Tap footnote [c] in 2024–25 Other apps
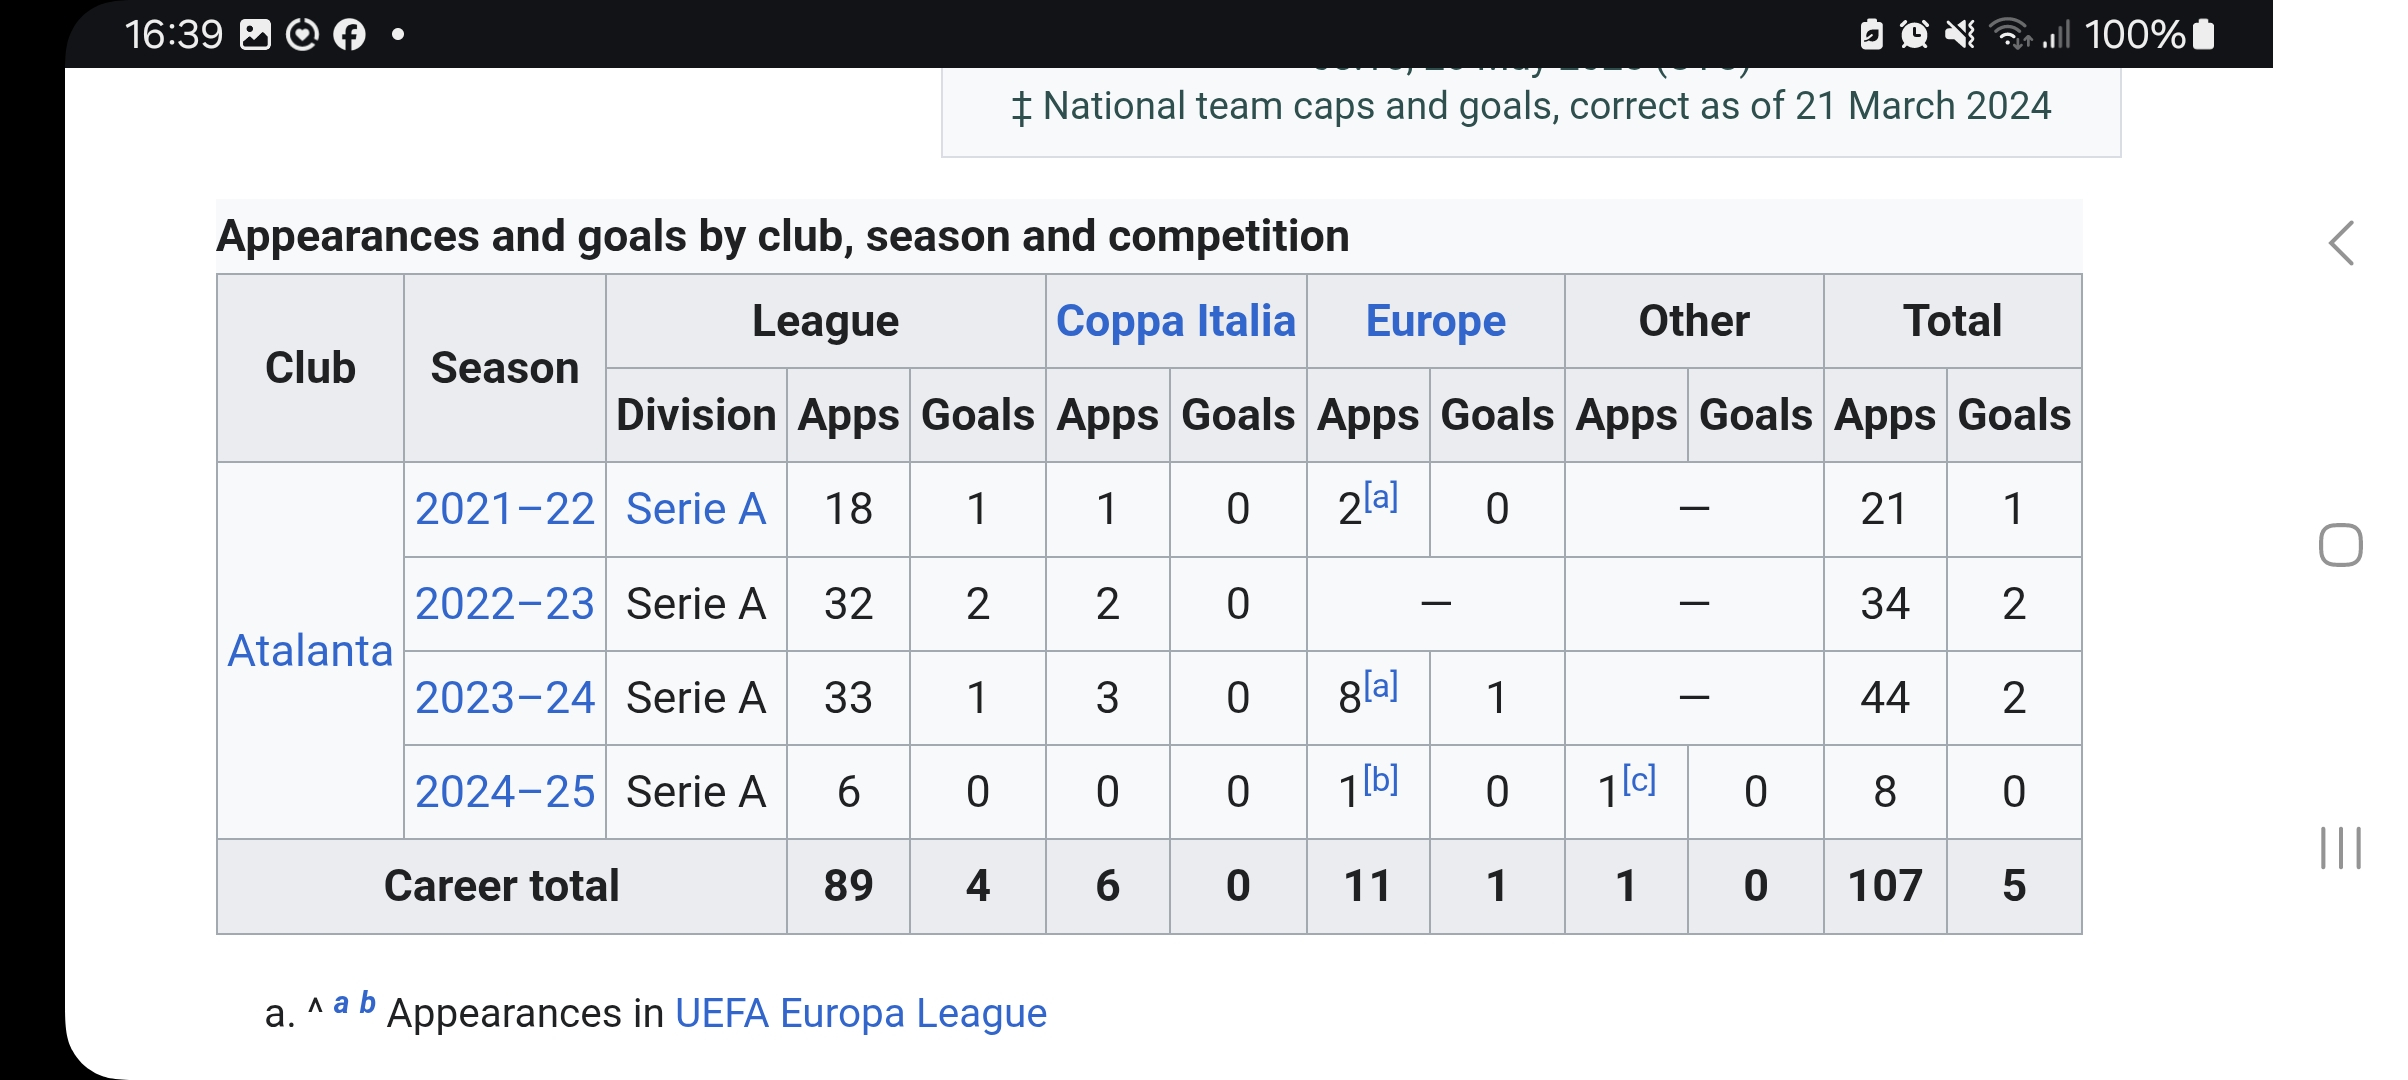 click(1640, 779)
